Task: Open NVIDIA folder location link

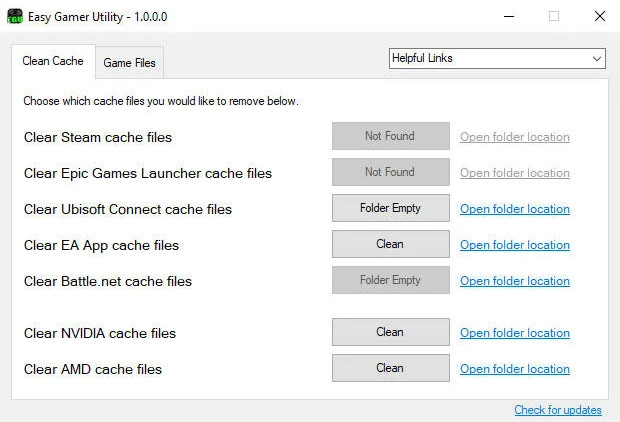Action: pyautogui.click(x=515, y=333)
